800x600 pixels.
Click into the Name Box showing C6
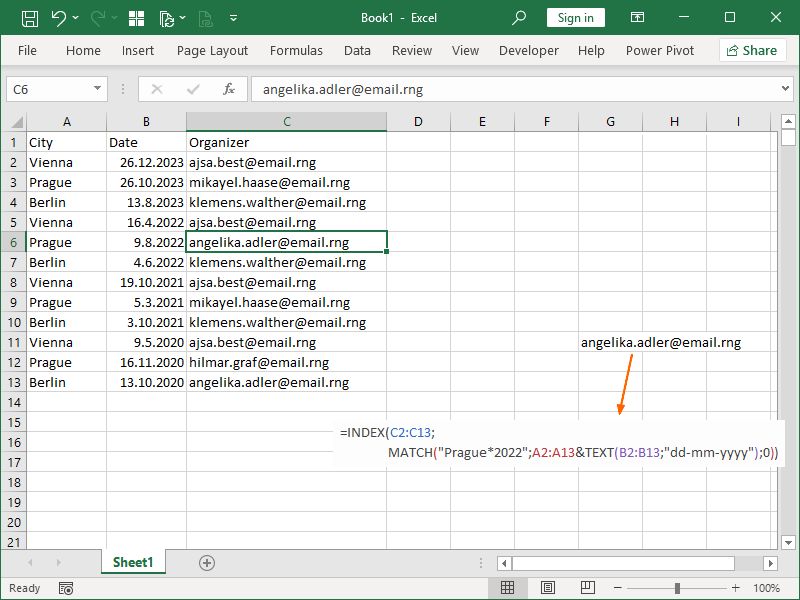pyautogui.click(x=48, y=90)
